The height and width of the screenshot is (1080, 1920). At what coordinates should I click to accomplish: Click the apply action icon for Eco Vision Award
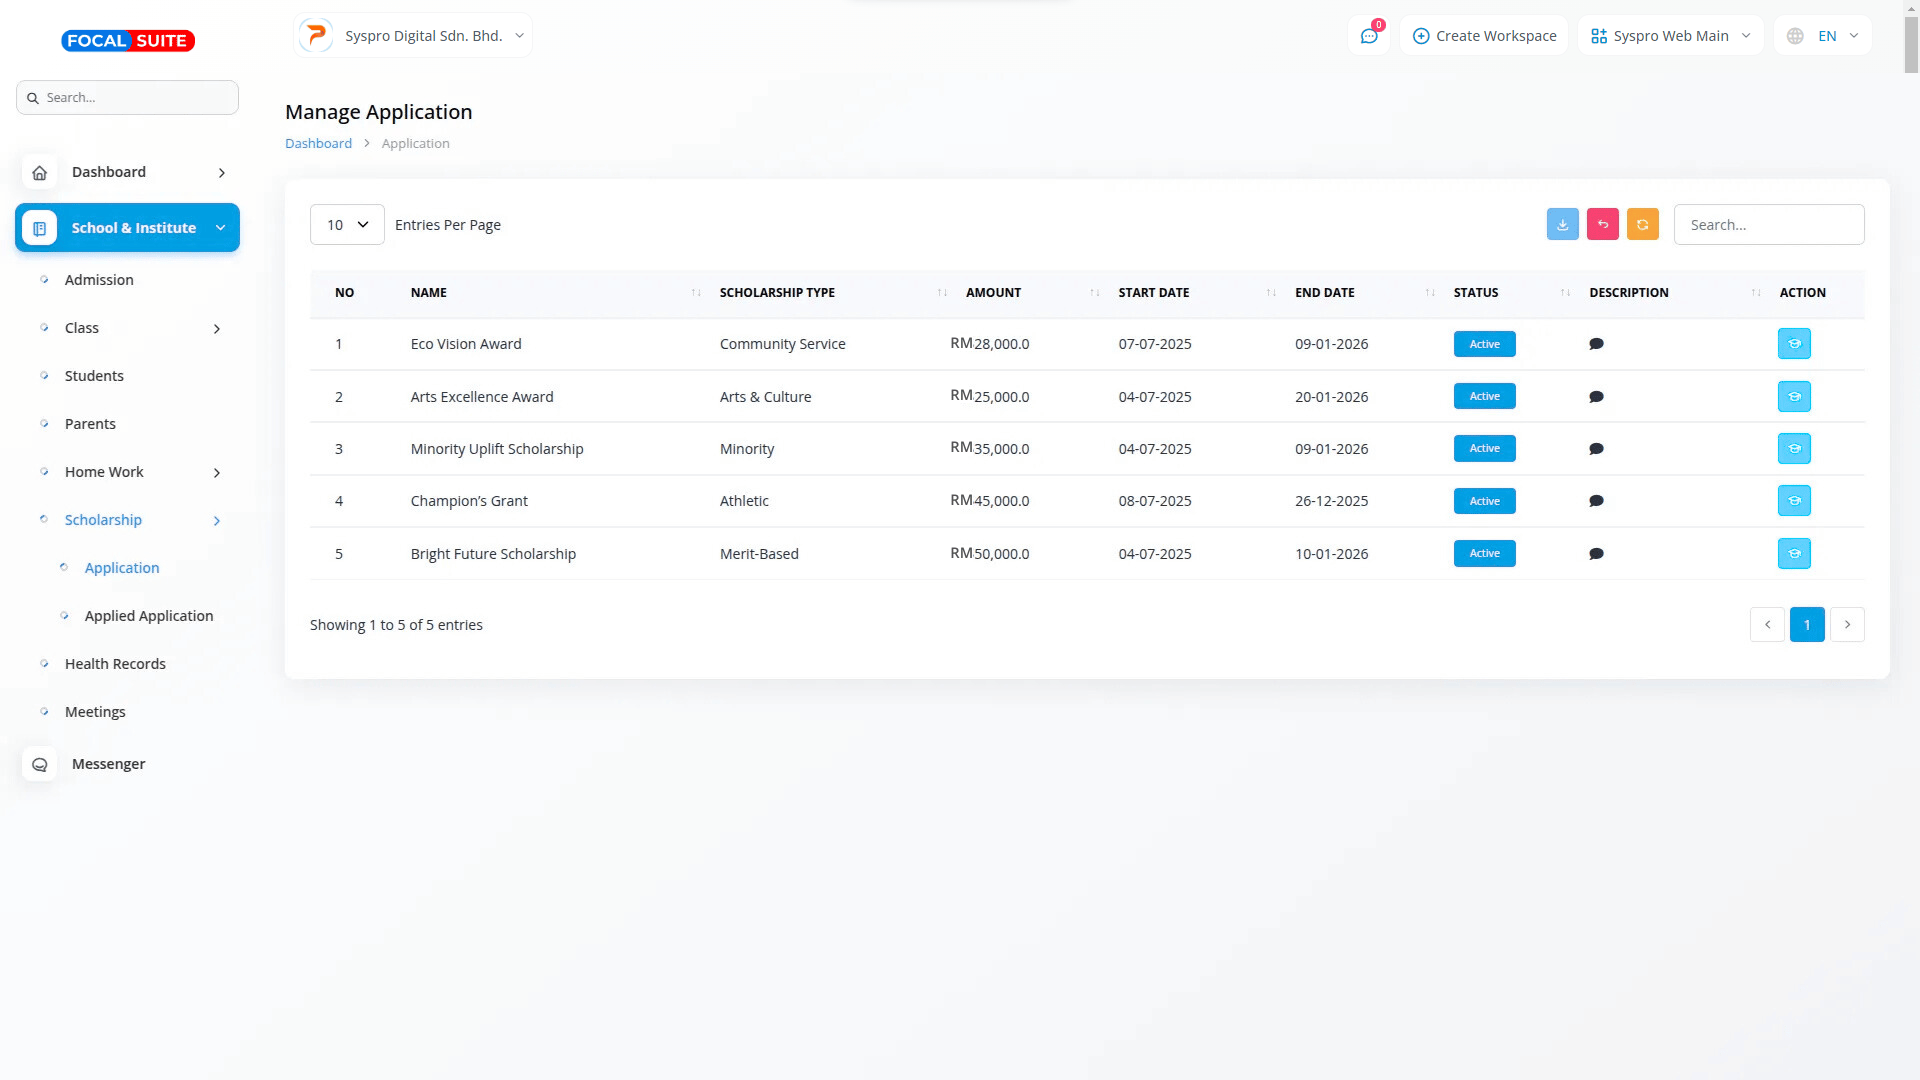1794,344
